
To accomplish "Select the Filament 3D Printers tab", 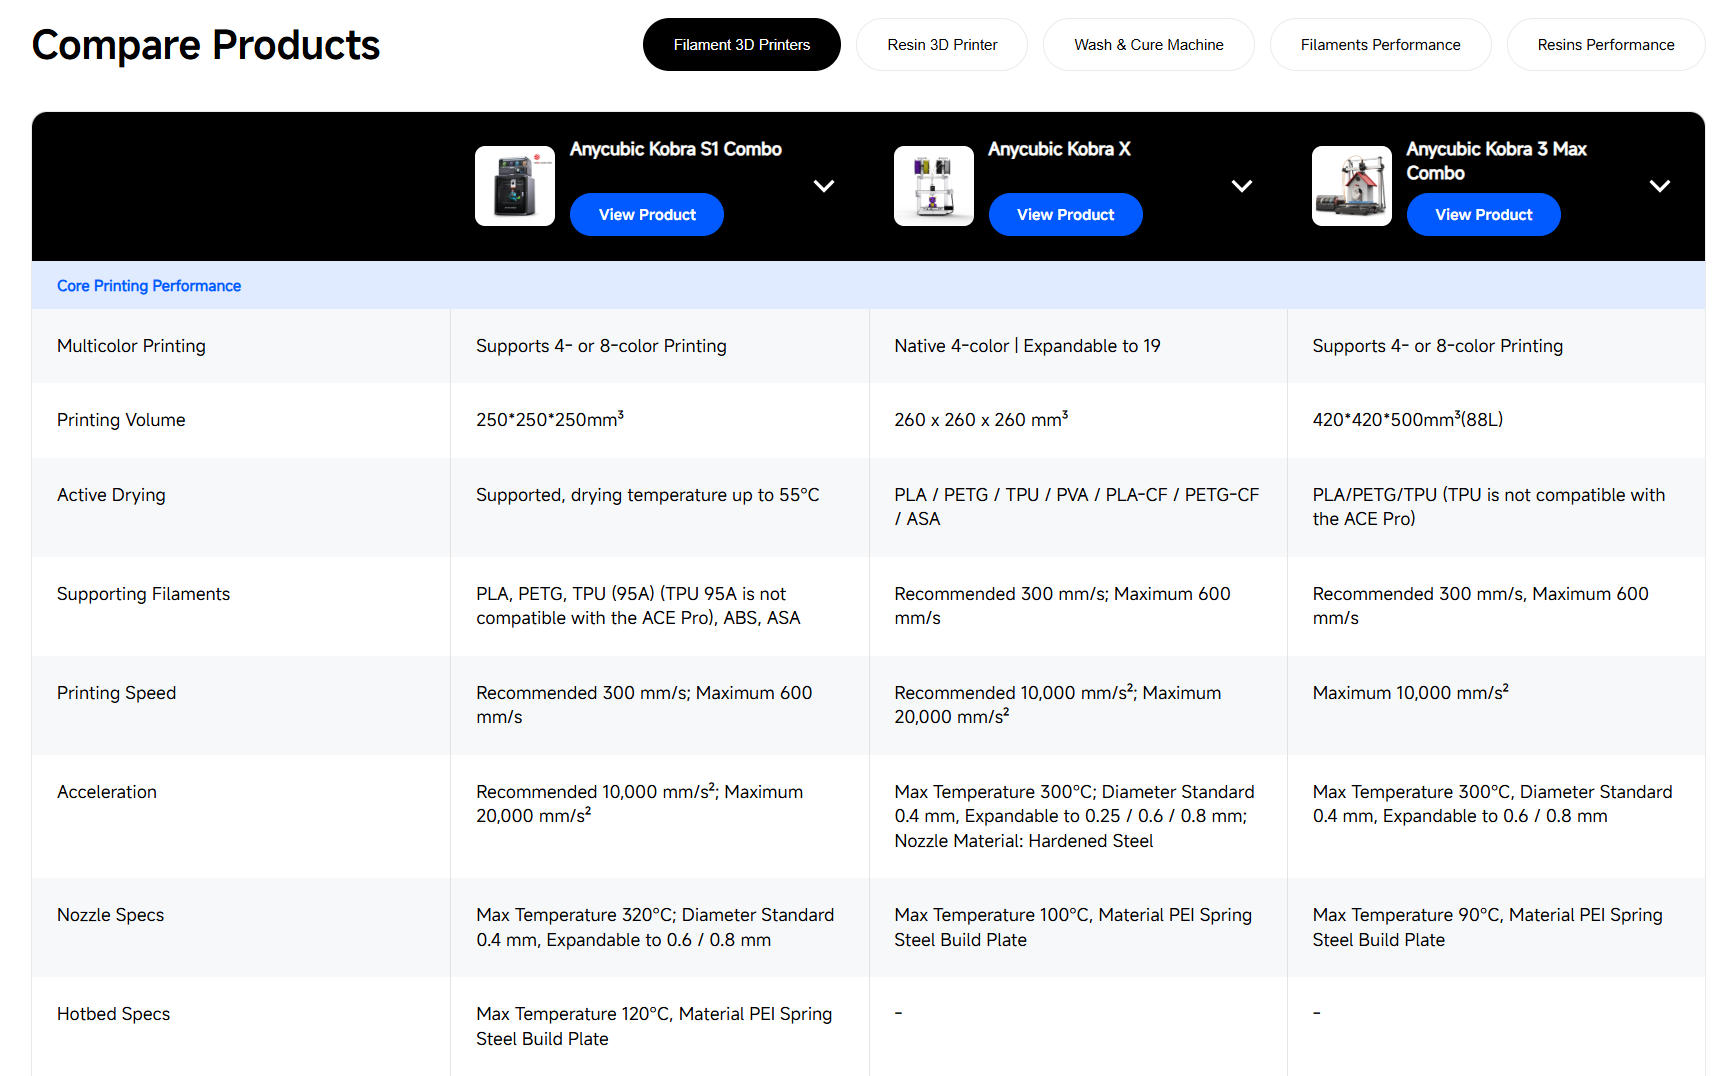I will click(742, 45).
